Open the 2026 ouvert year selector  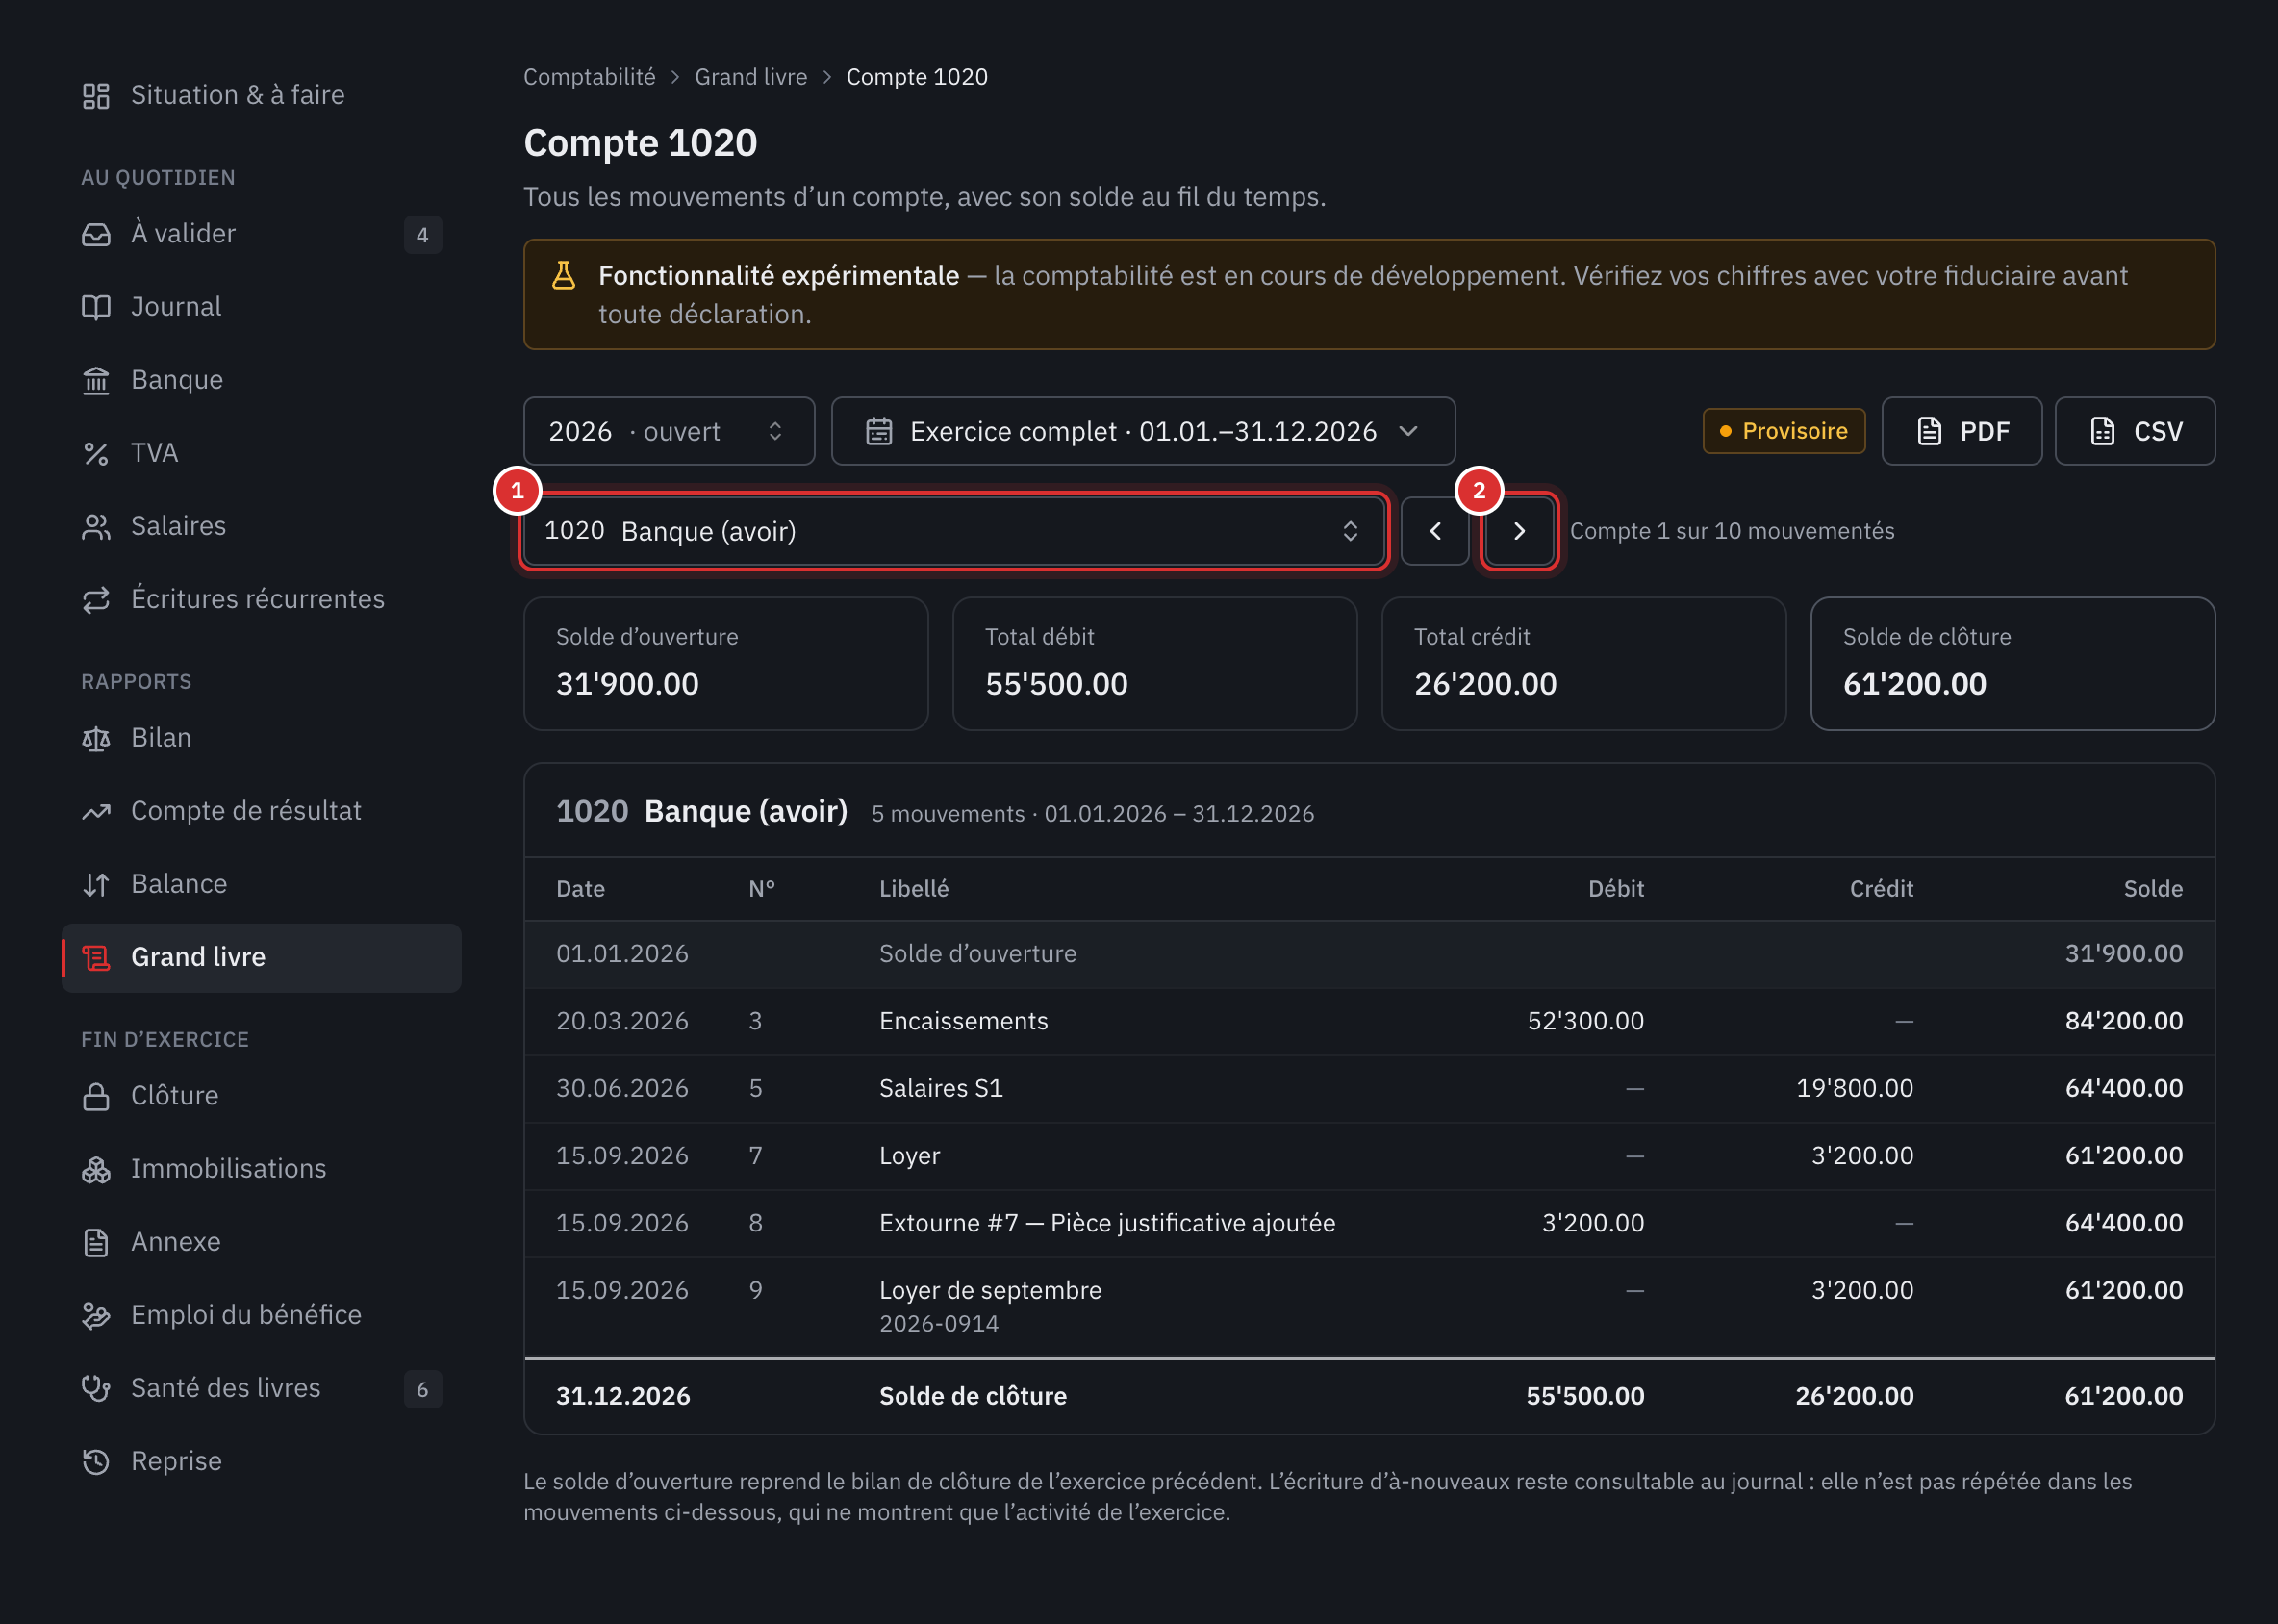(669, 431)
